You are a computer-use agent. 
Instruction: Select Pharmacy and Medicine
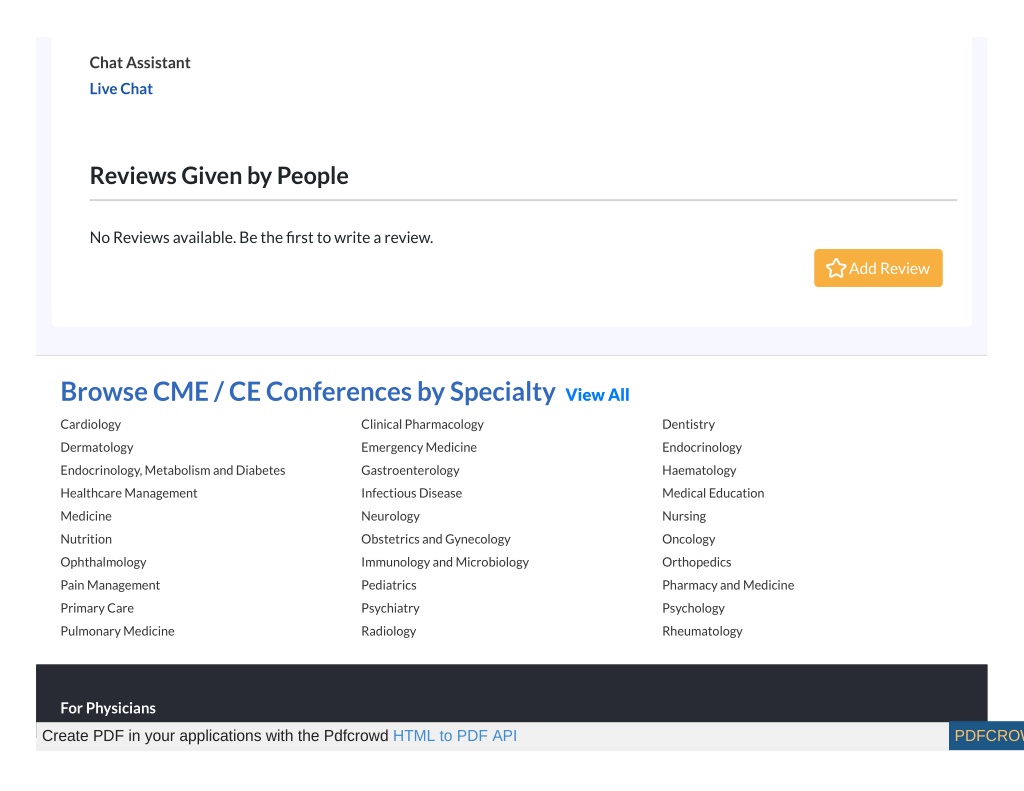click(x=728, y=585)
